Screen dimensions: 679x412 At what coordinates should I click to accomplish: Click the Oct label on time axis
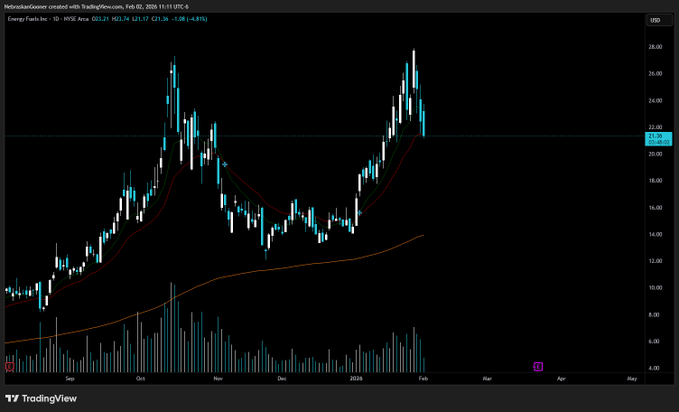tap(141, 380)
